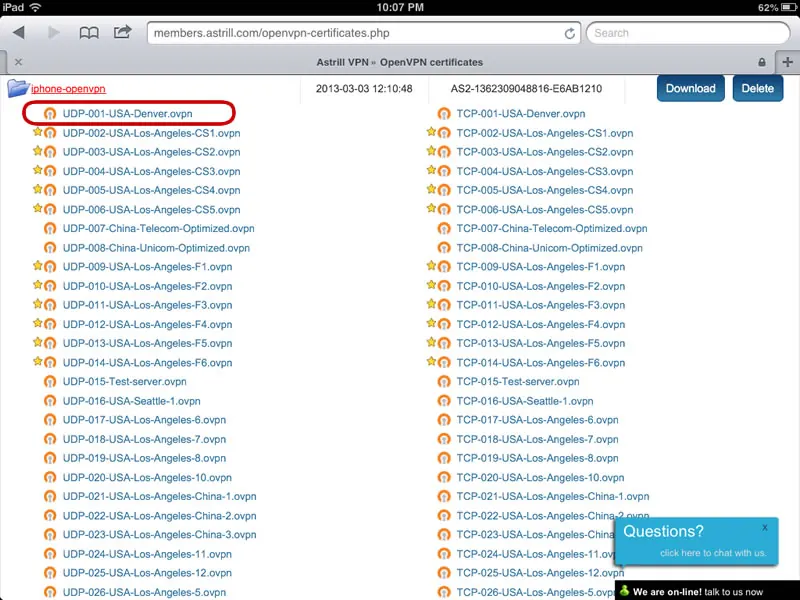This screenshot has height=600, width=800.
Task: Click the iphone-openvpn folder icon
Action: pyautogui.click(x=18, y=88)
